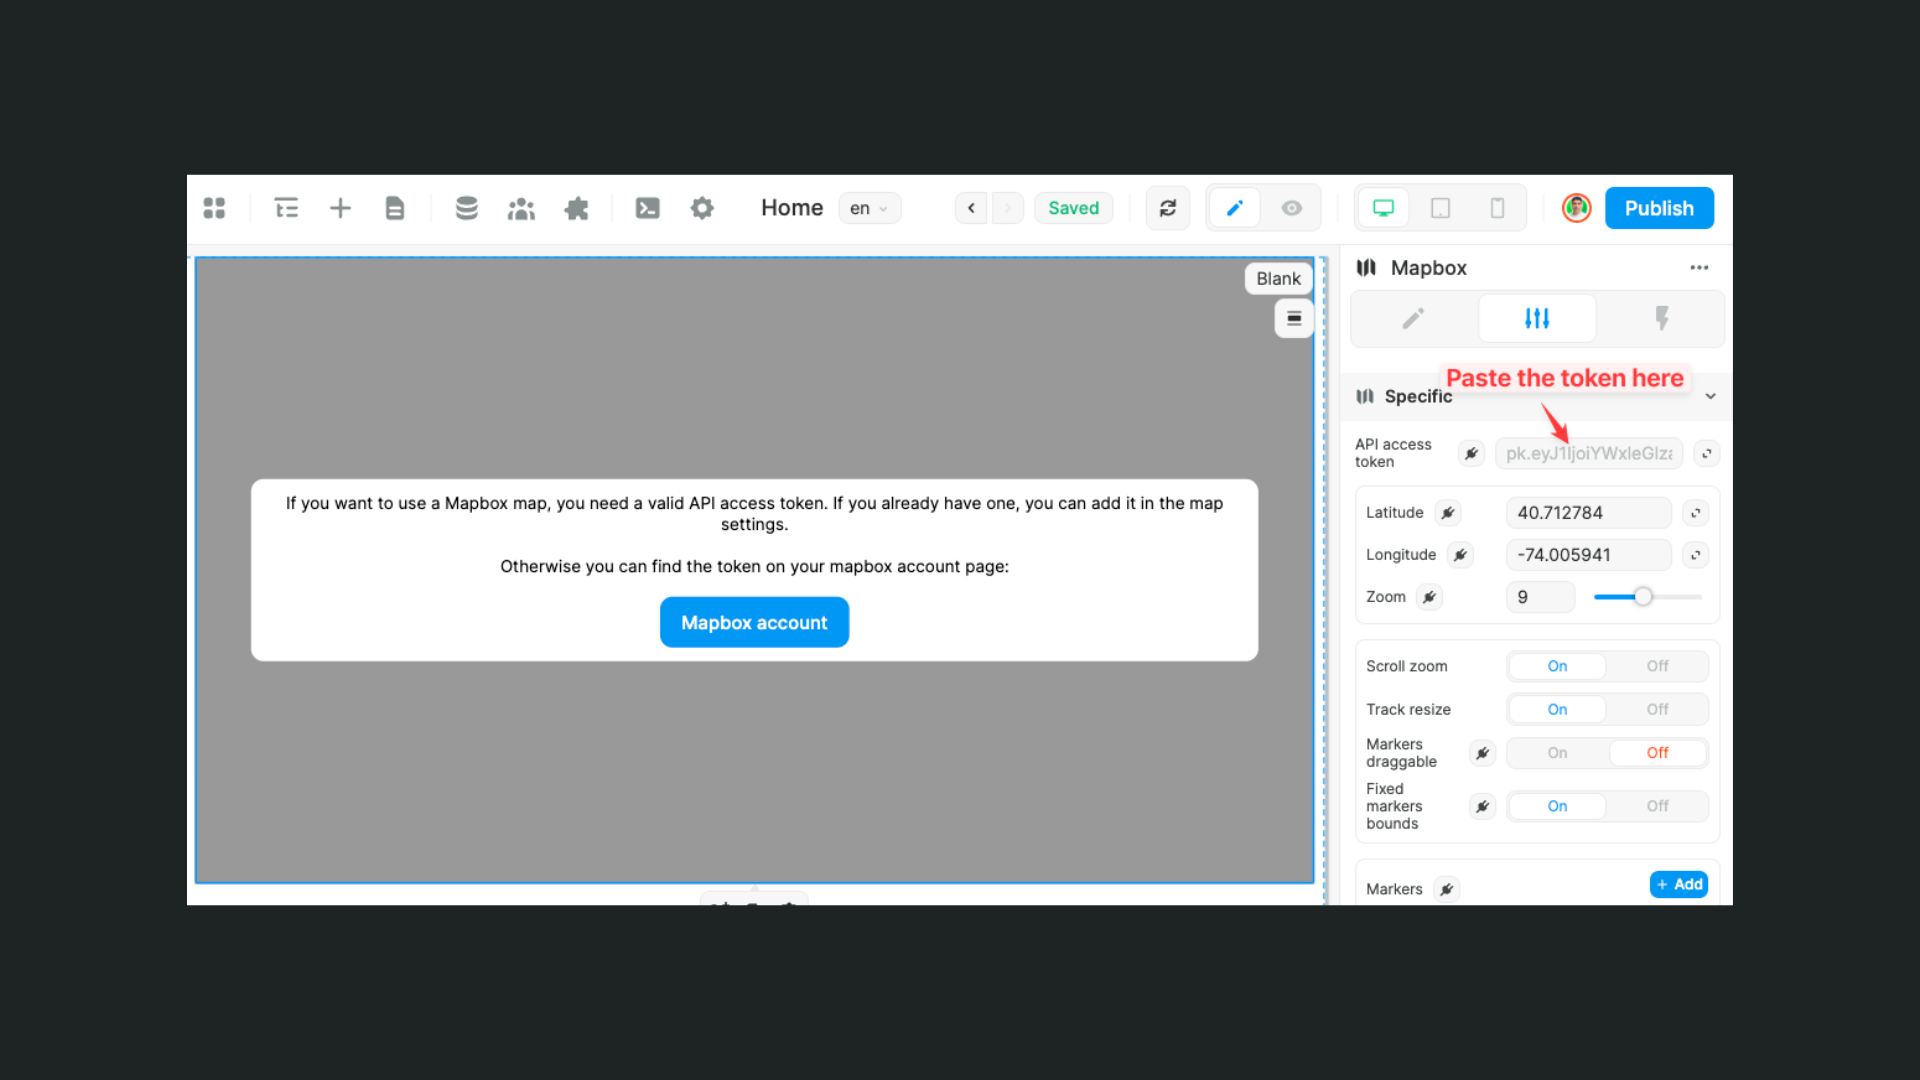Screen dimensions: 1920x1080
Task: Click the sync/refresh icon near Saved
Action: tap(1167, 207)
